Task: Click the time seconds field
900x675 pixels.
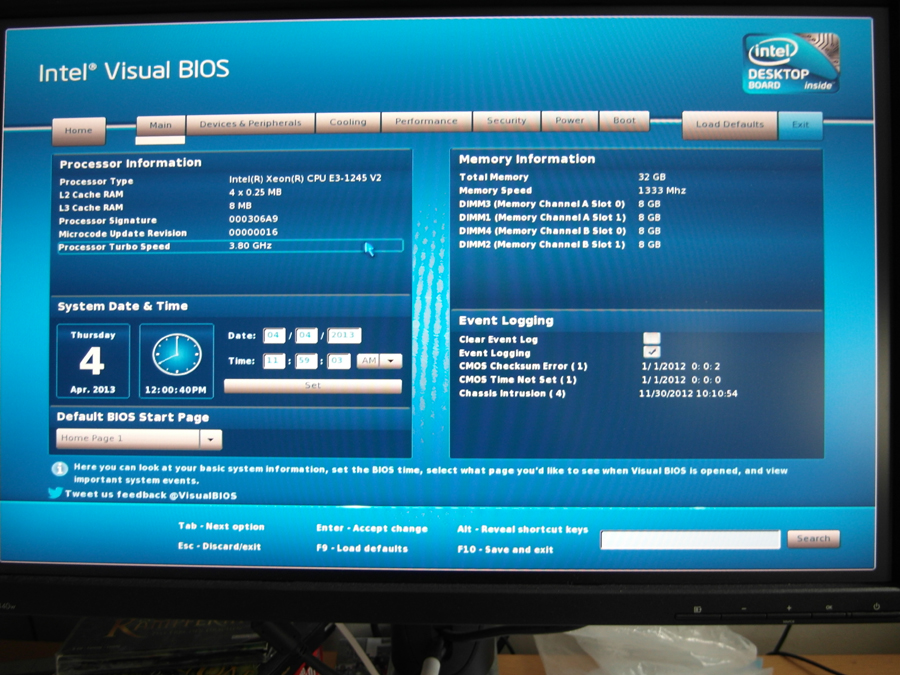Action: (x=339, y=361)
